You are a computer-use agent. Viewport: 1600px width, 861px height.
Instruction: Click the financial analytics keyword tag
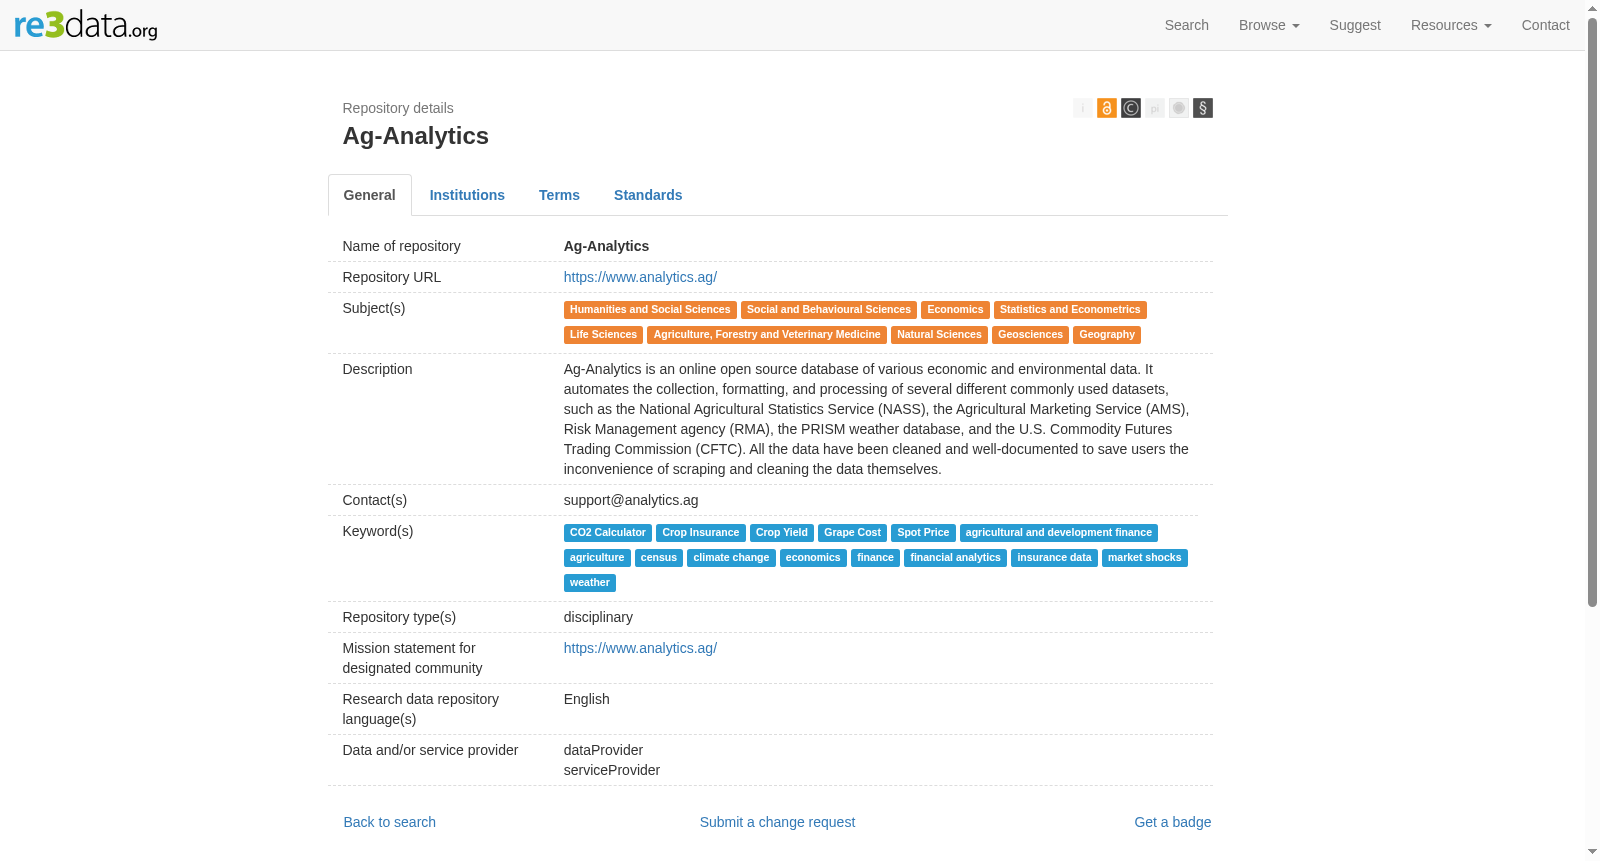(955, 558)
